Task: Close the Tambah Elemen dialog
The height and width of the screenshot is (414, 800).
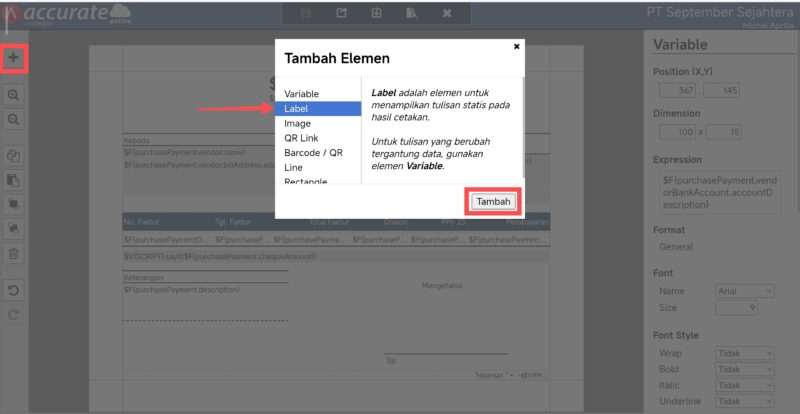Action: click(516, 46)
